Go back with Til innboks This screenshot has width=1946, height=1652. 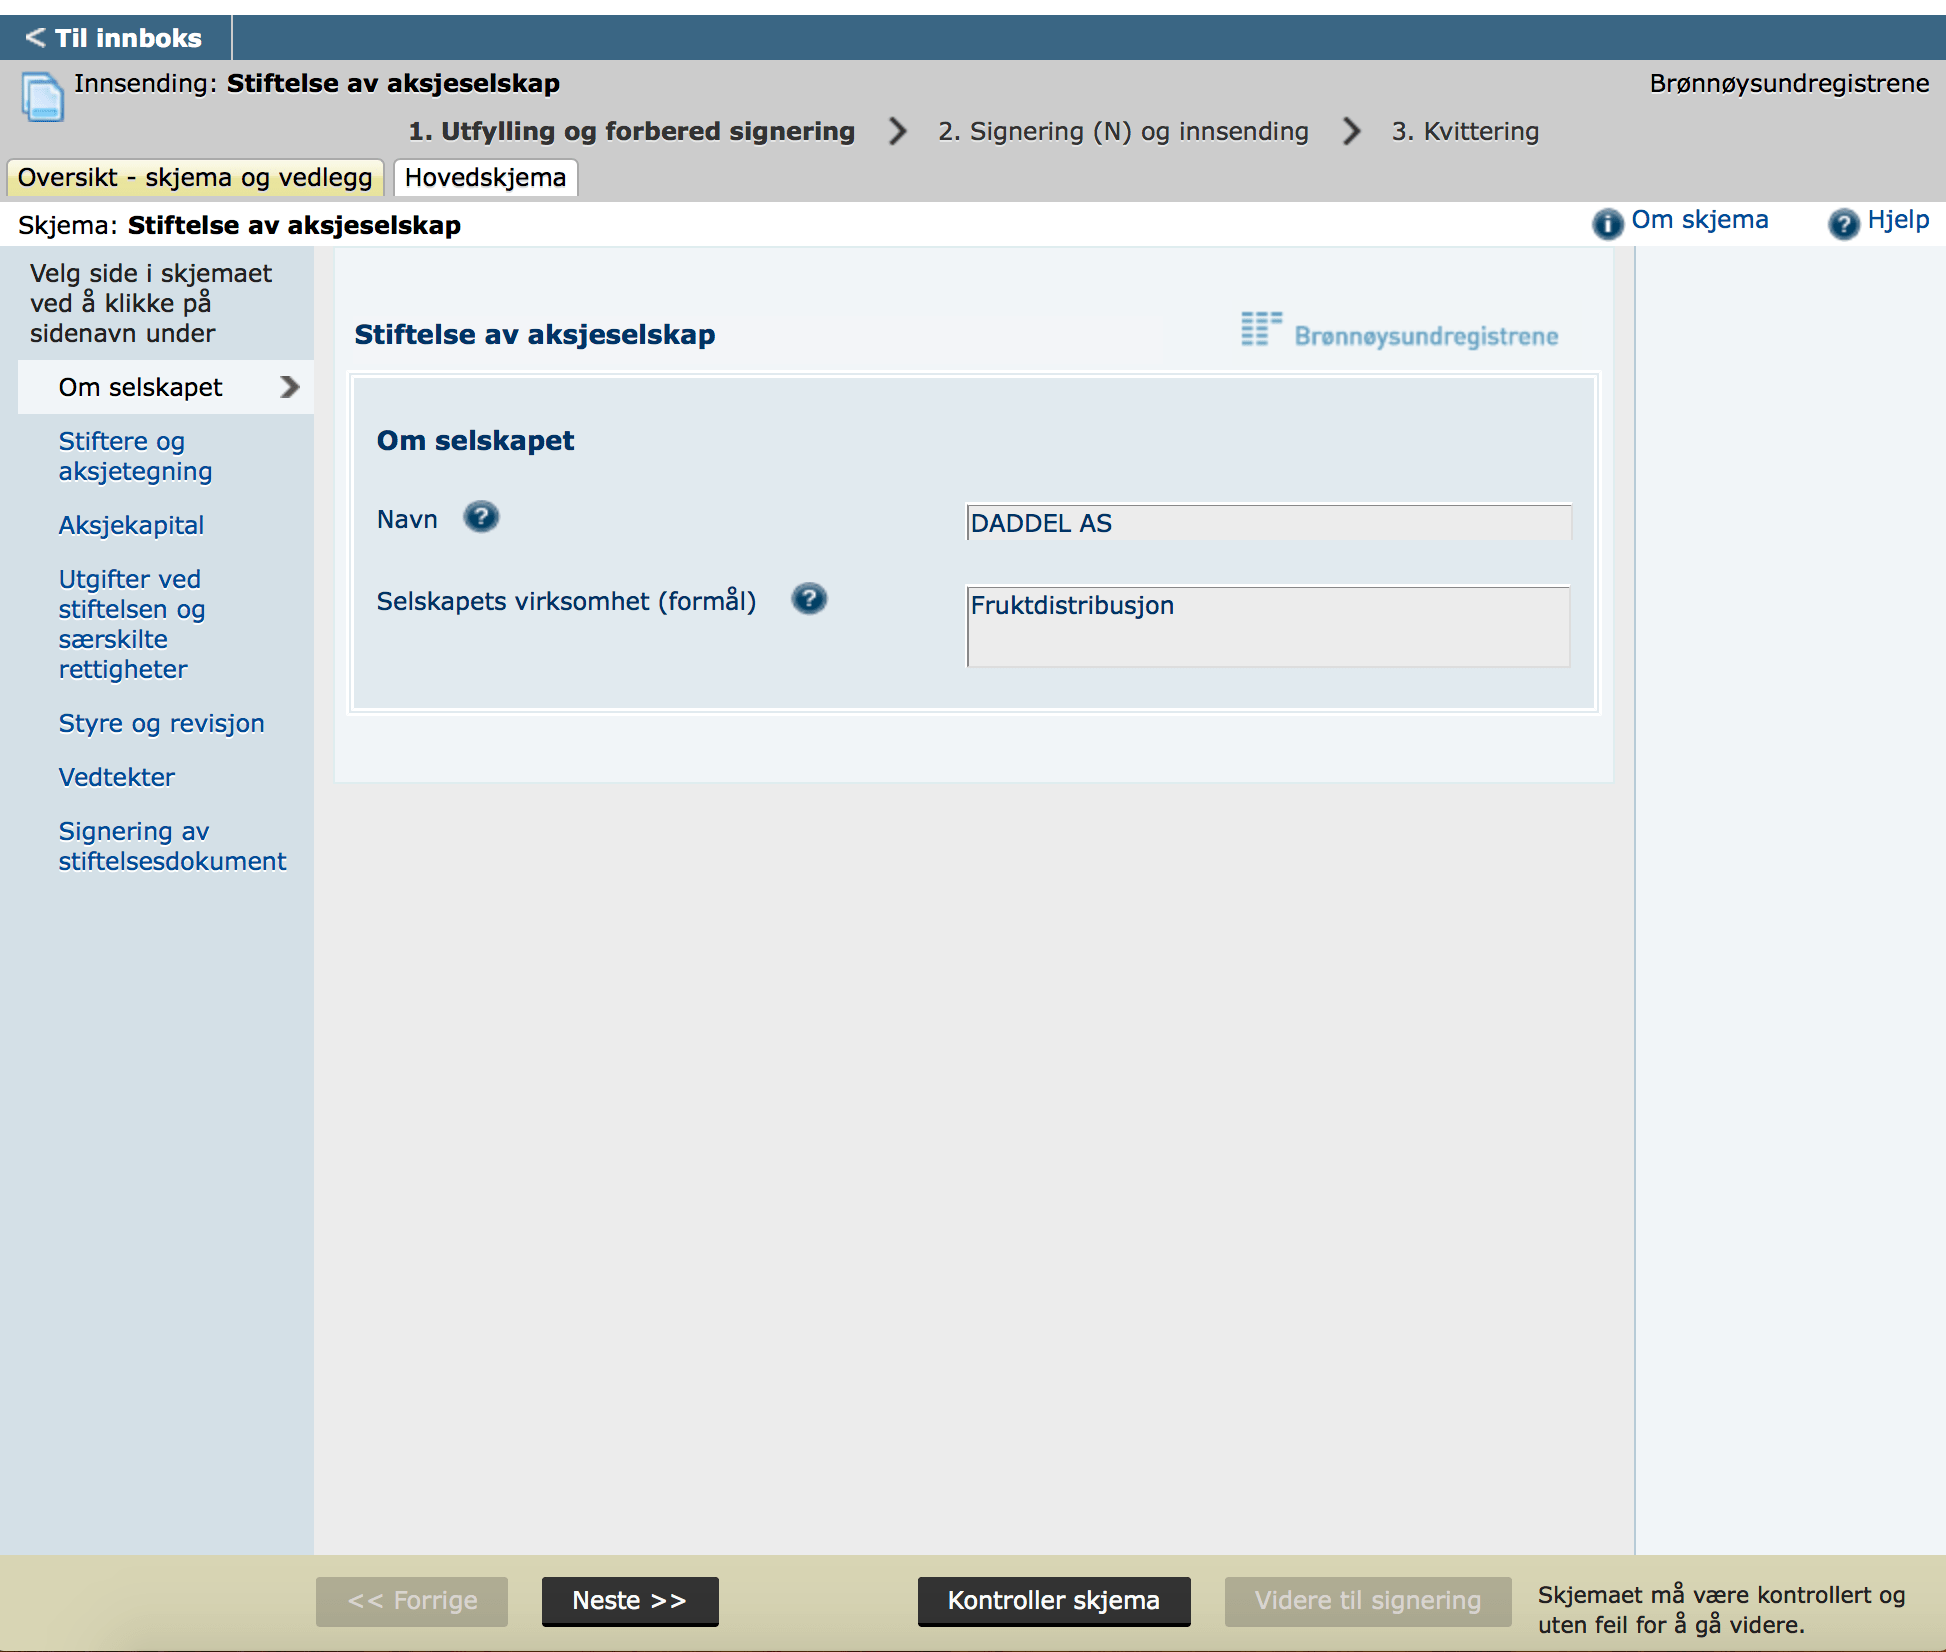[x=114, y=38]
